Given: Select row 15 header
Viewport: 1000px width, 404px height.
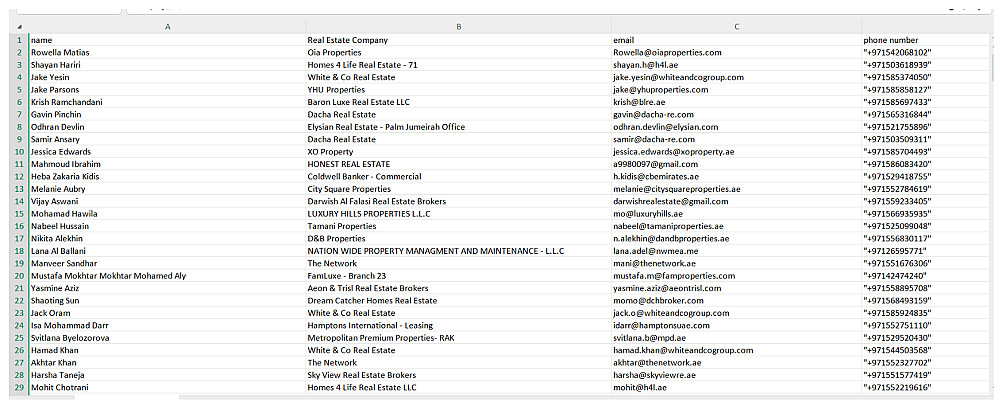Looking at the screenshot, I should coord(19,214).
